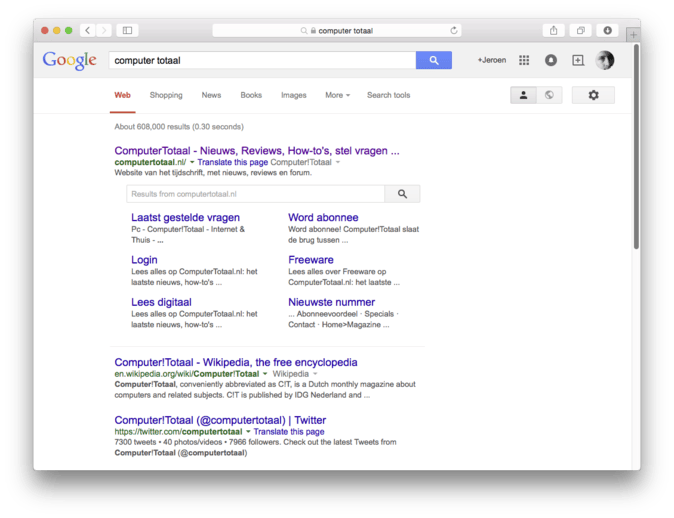Open Nieuwste nummer sitelink
The height and width of the screenshot is (518, 674).
[x=331, y=302]
